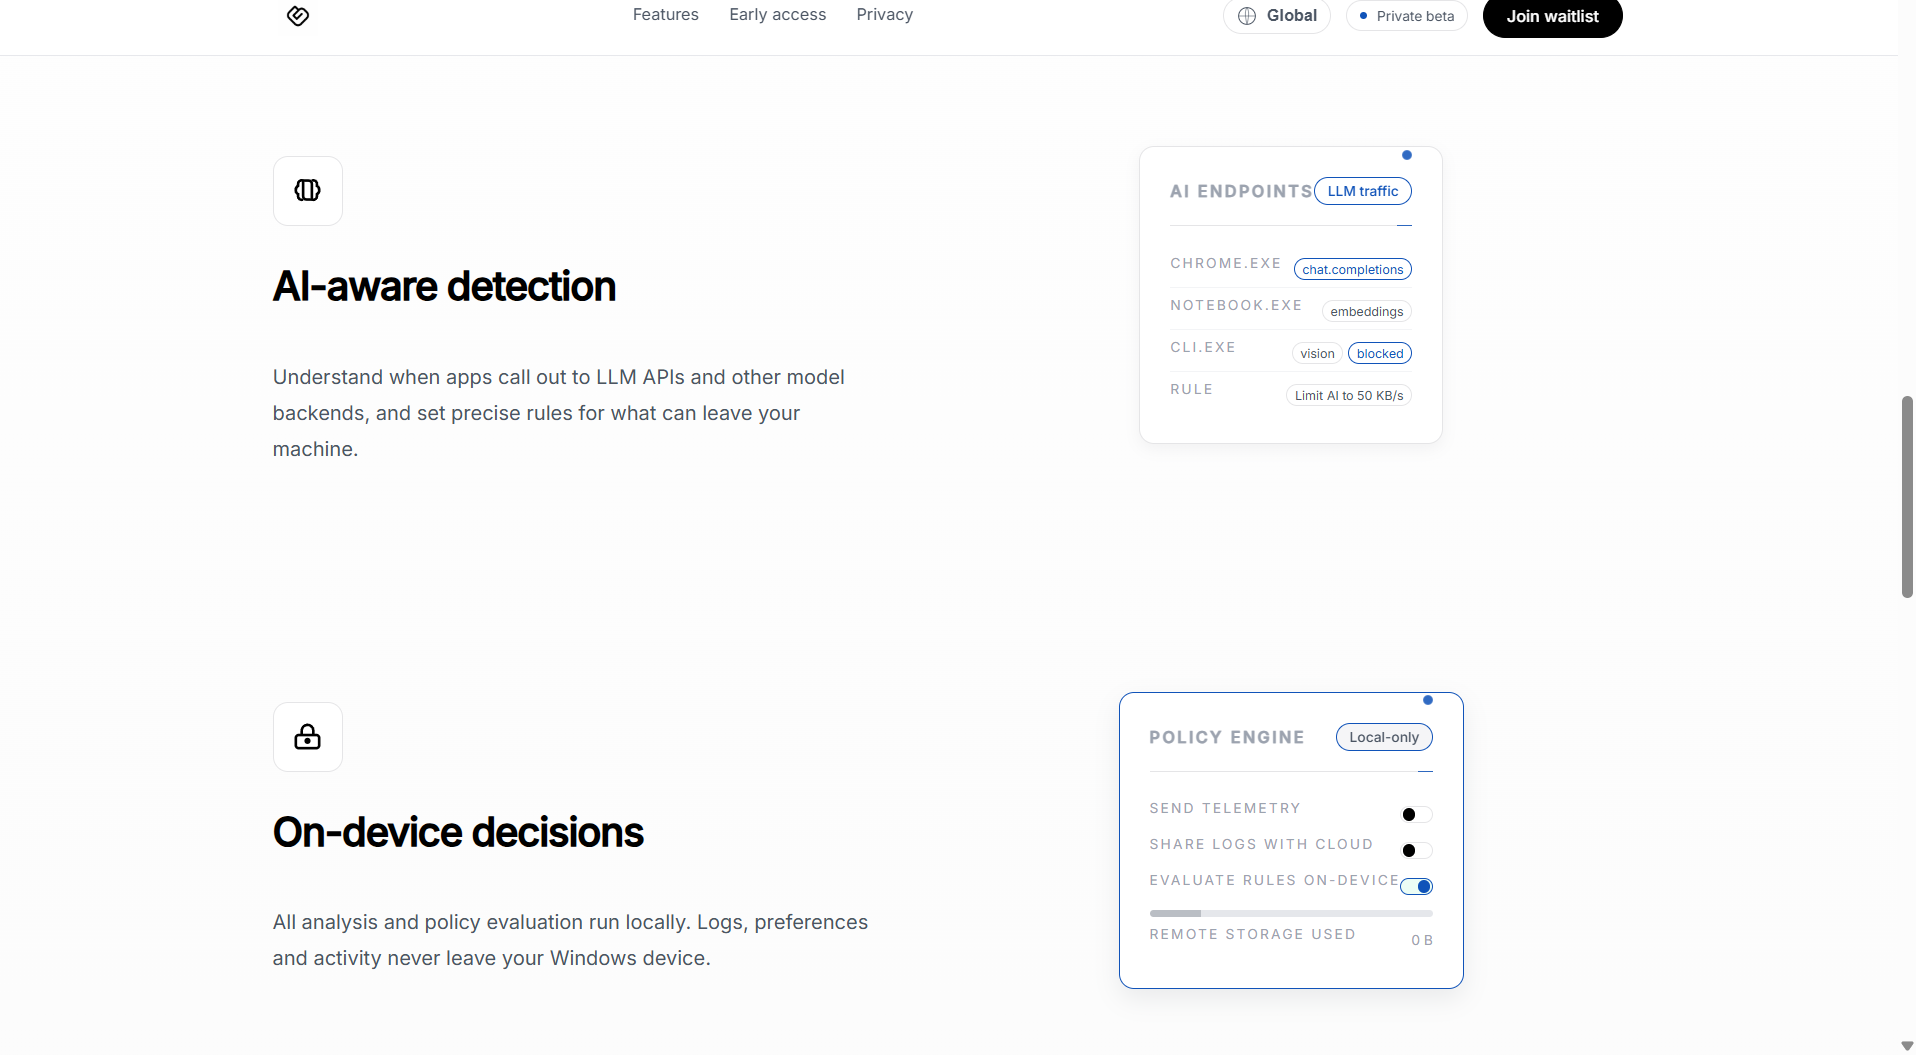
Task: Click the On-device decisions lock icon
Action: 308,737
